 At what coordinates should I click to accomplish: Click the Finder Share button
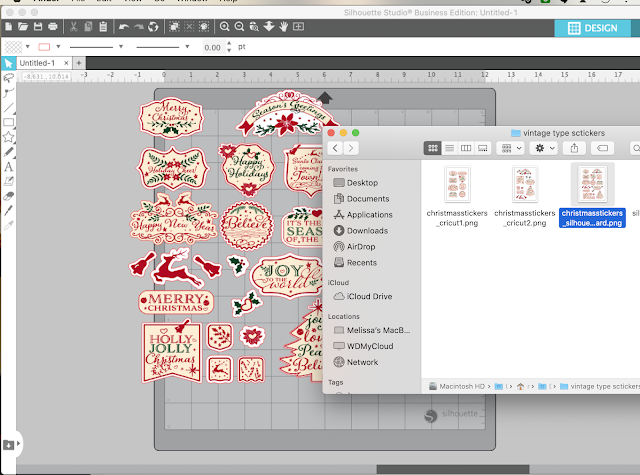(x=574, y=148)
